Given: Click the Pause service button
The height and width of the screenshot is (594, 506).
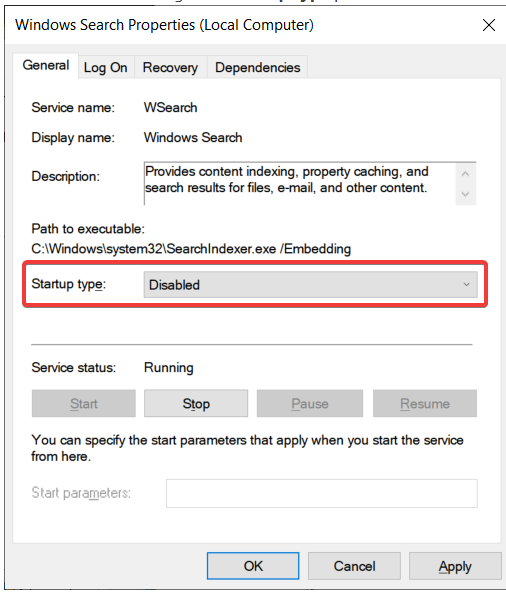Looking at the screenshot, I should click(x=310, y=403).
